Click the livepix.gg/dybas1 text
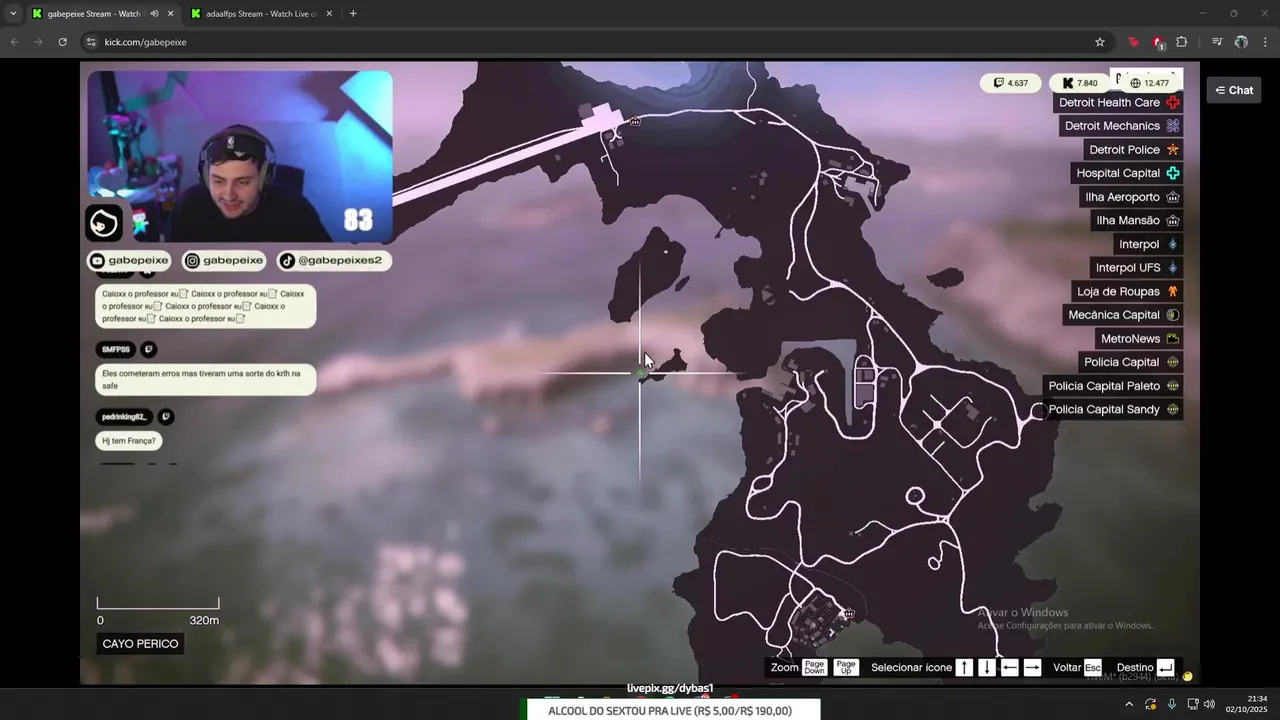 pos(670,688)
